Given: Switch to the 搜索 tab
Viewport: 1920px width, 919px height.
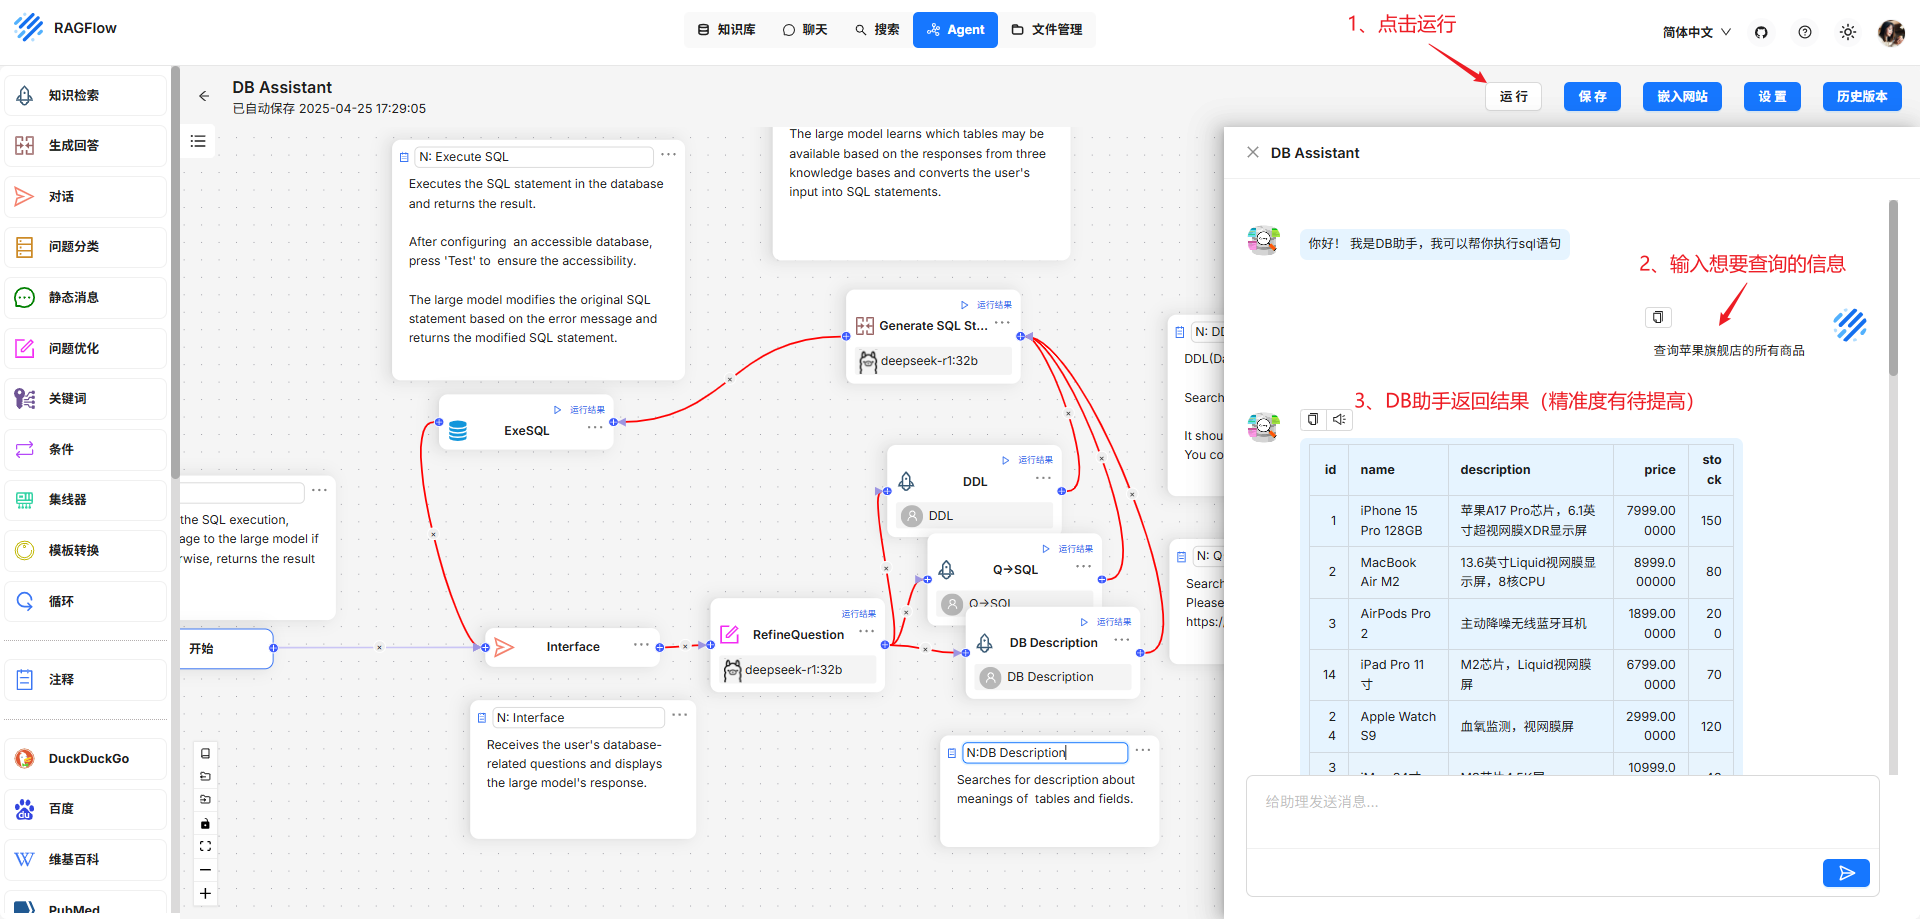Looking at the screenshot, I should [877, 29].
